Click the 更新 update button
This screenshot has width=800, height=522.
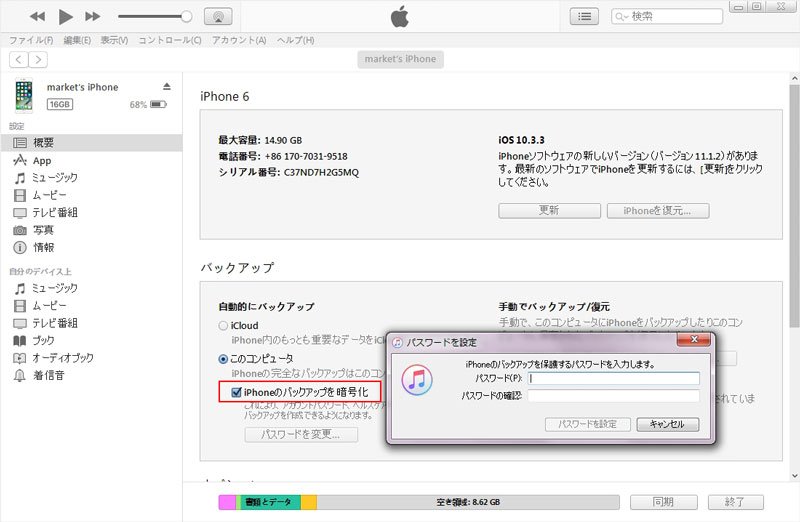549,211
